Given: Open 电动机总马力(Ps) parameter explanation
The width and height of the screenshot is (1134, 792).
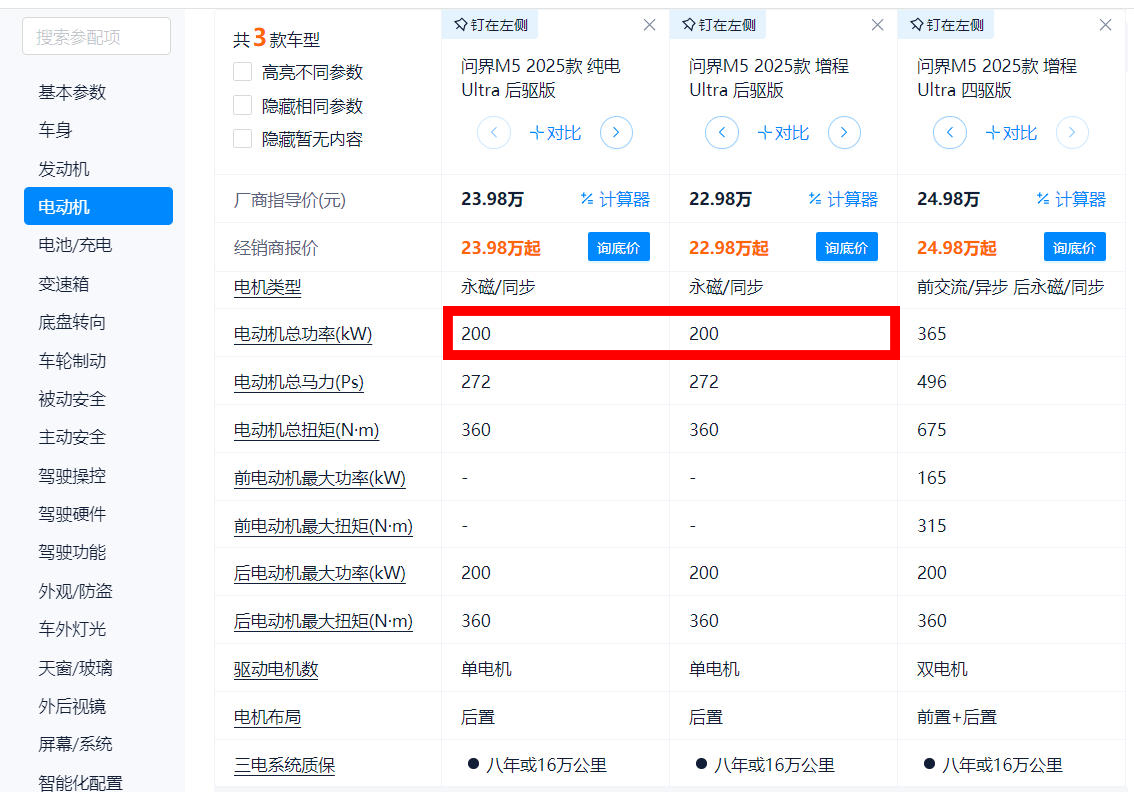Looking at the screenshot, I should 299,381.
